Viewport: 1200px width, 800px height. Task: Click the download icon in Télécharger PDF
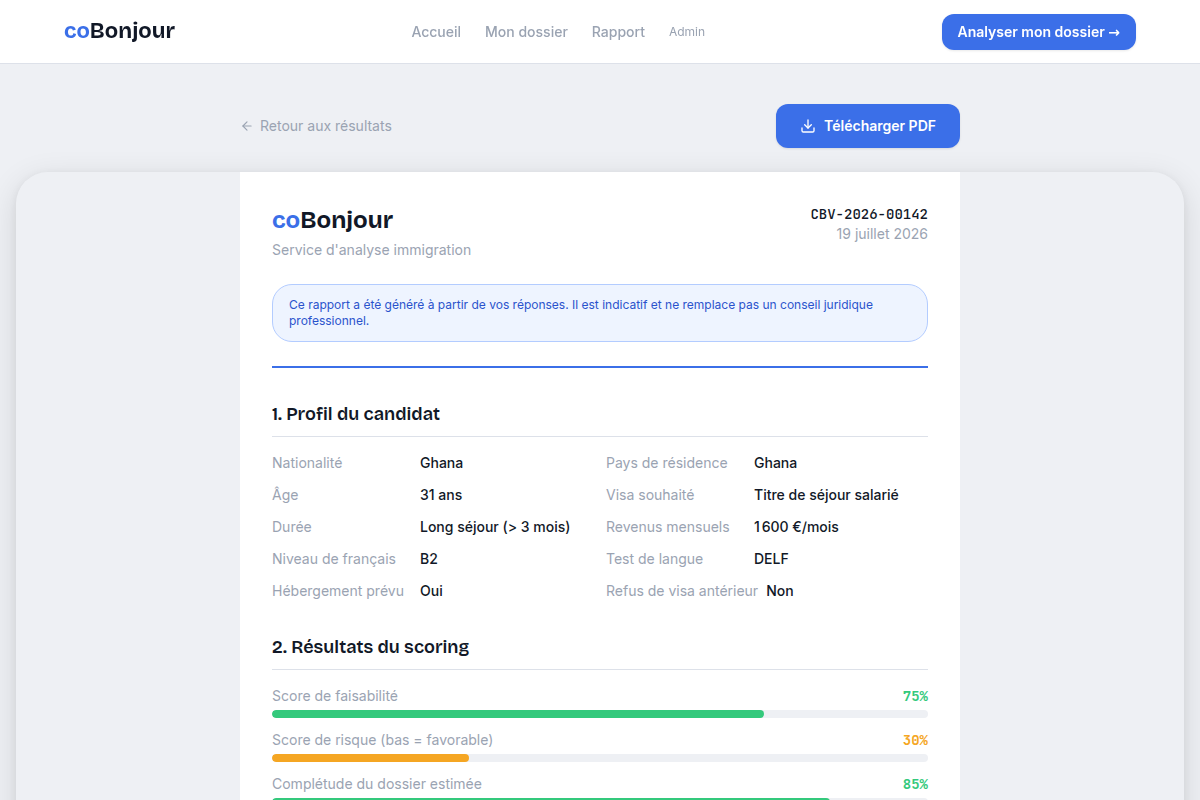click(808, 126)
